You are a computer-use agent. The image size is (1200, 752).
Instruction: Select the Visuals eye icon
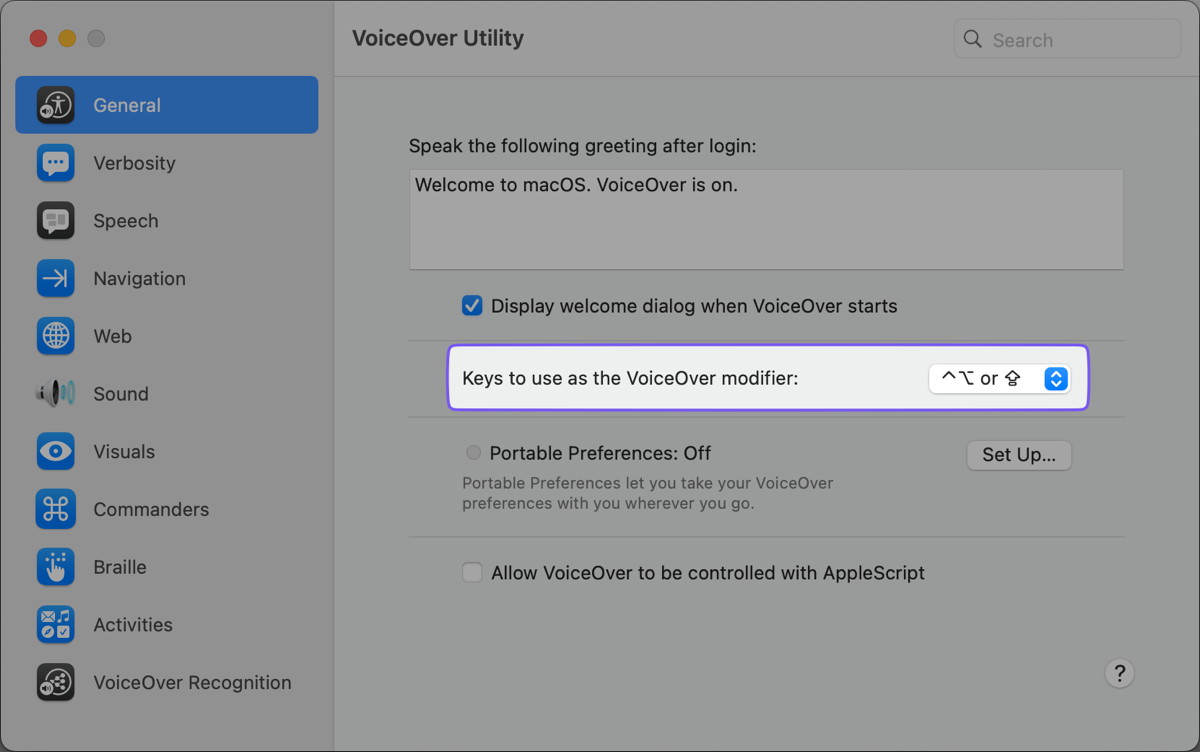(56, 452)
